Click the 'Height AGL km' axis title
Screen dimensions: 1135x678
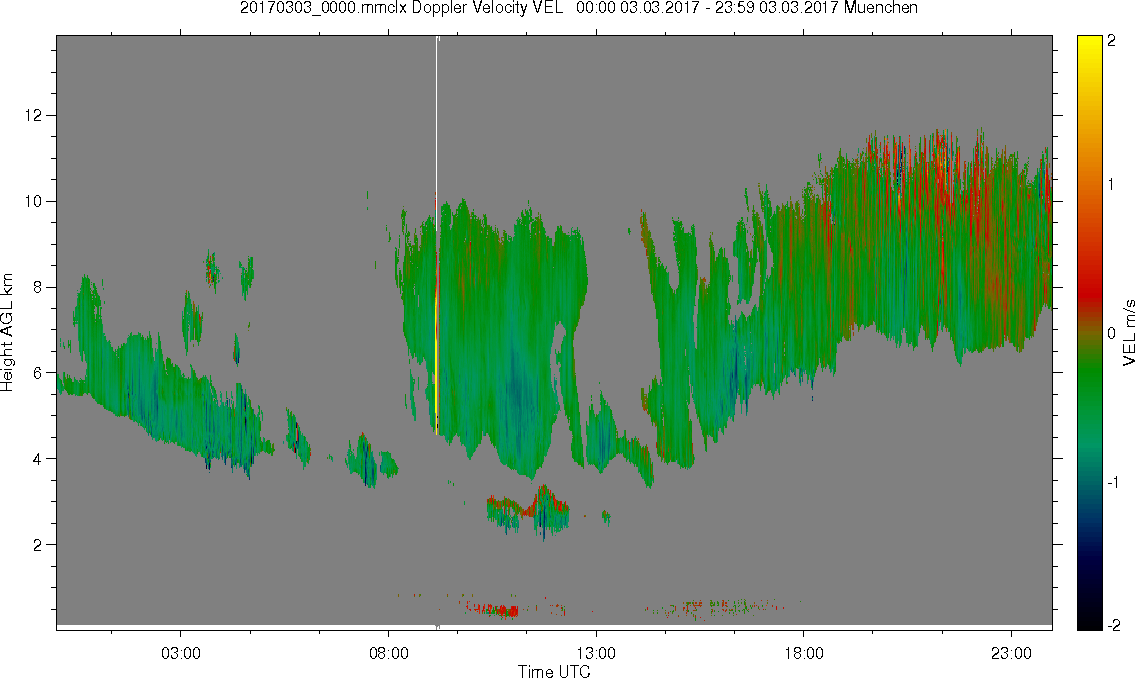[x=7, y=333]
